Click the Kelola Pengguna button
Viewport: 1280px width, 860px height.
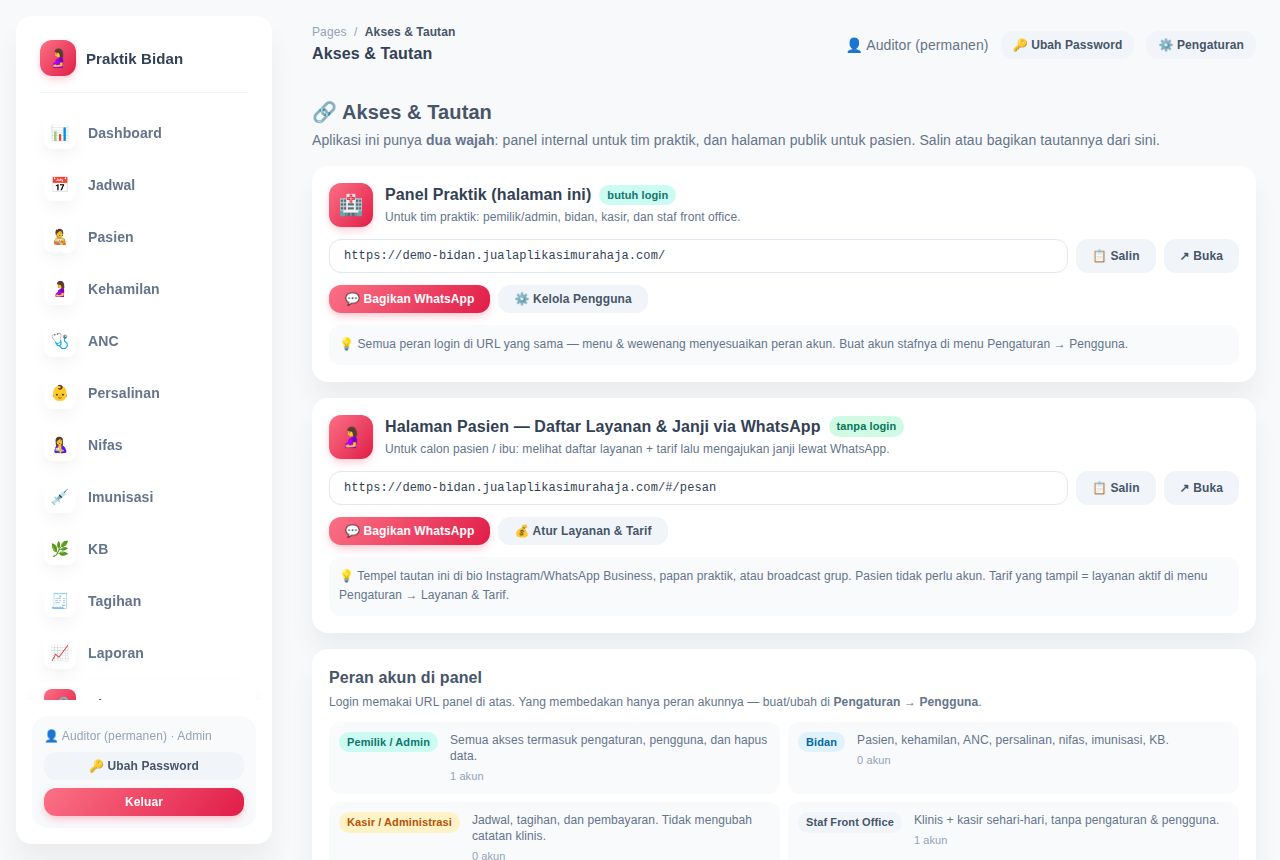tap(573, 299)
